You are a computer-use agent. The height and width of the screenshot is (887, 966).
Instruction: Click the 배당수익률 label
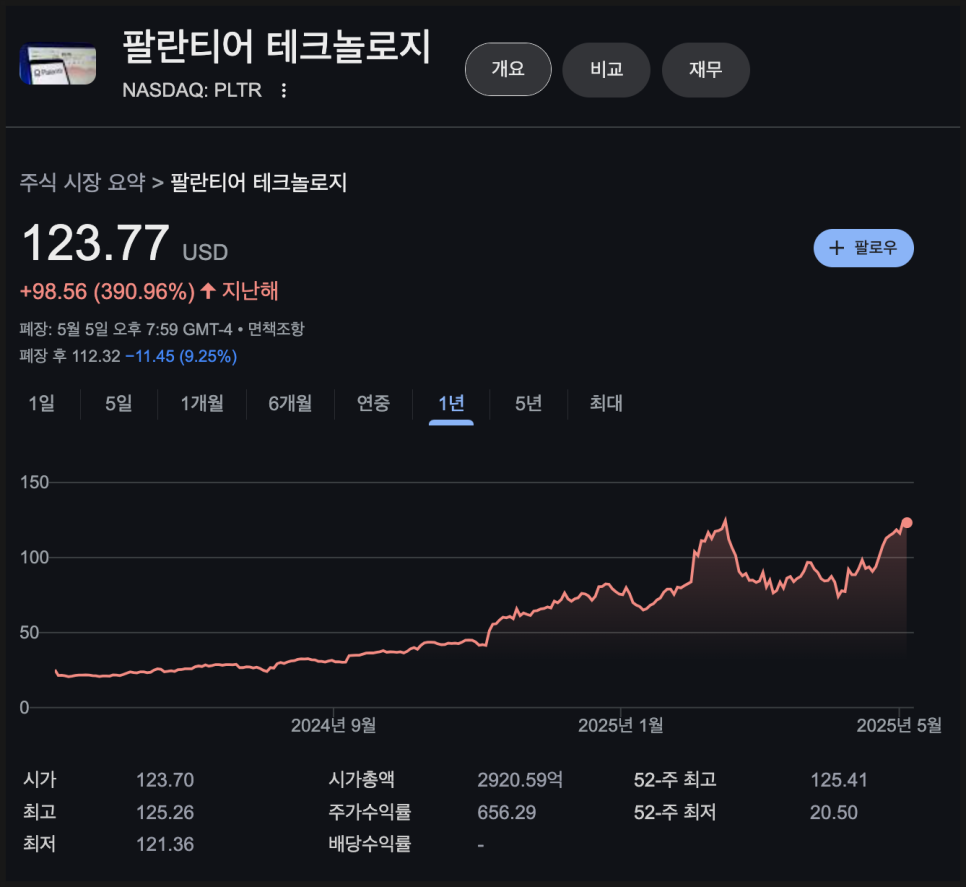tap(370, 844)
